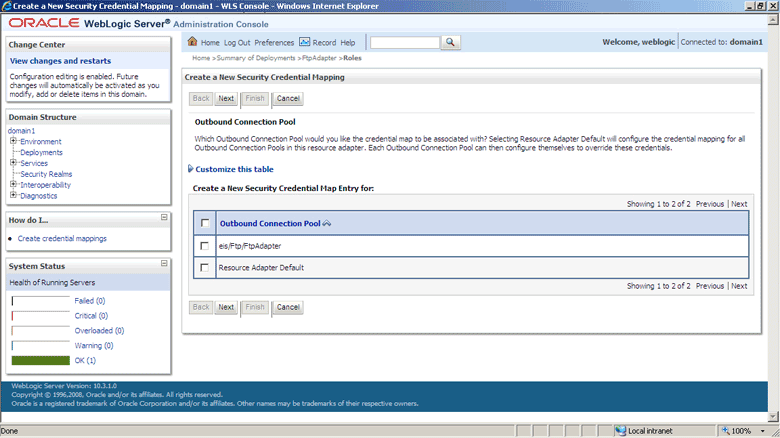Click upper Next pagination link above table
The width and height of the screenshot is (780, 438).
coord(739,204)
